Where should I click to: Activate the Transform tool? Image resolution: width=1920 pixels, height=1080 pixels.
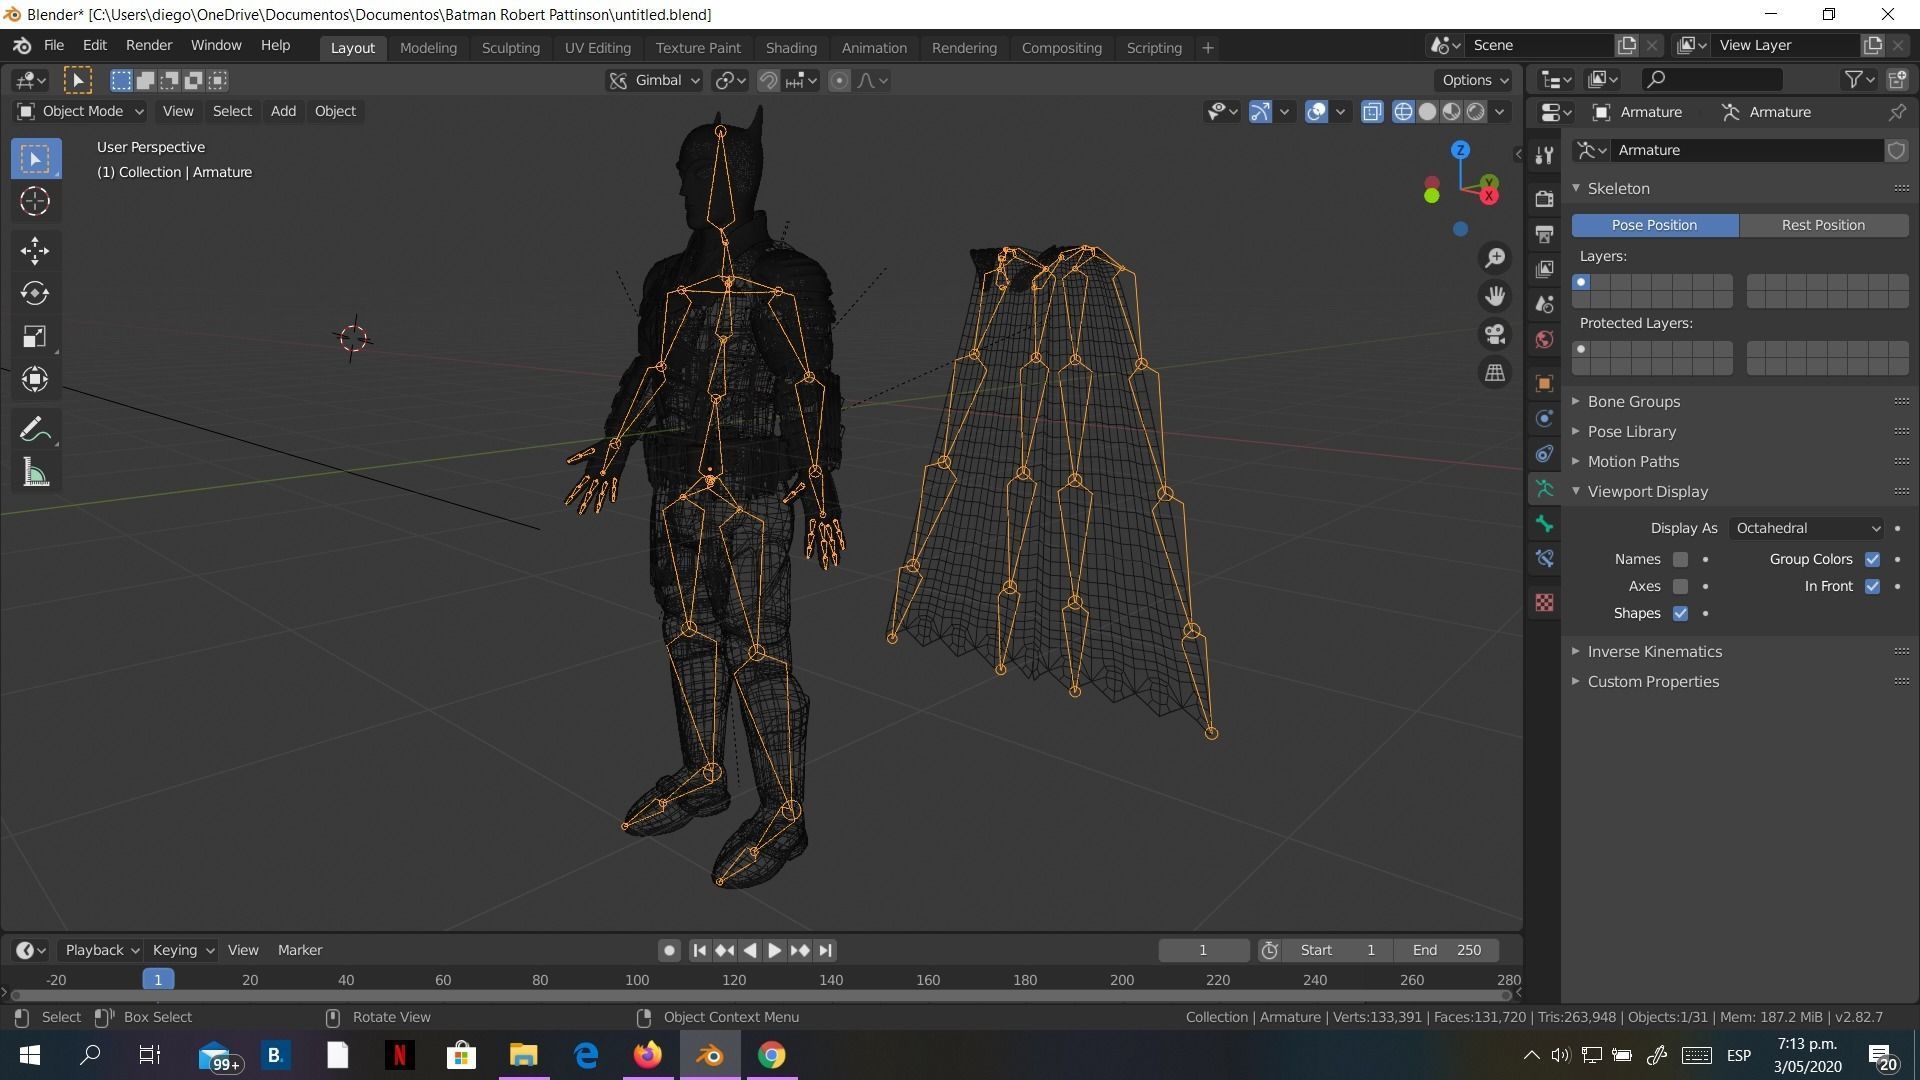tap(35, 379)
